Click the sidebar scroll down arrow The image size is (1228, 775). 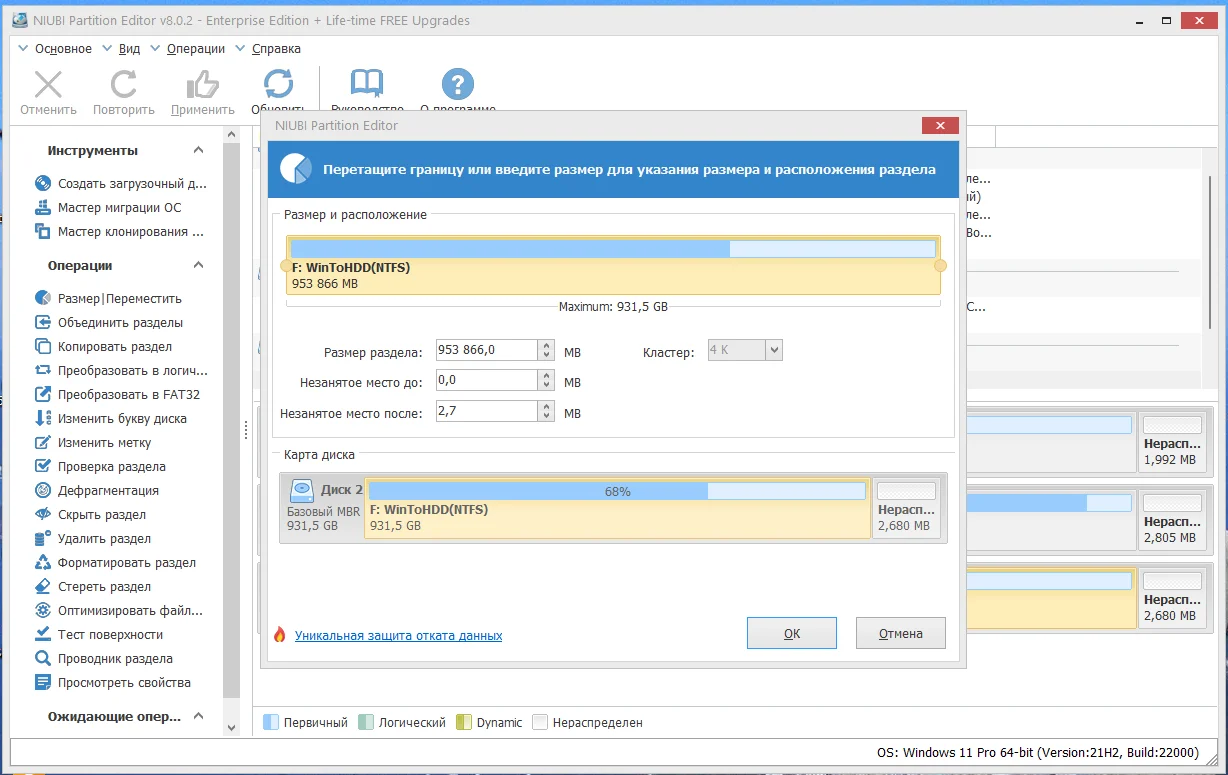(232, 728)
